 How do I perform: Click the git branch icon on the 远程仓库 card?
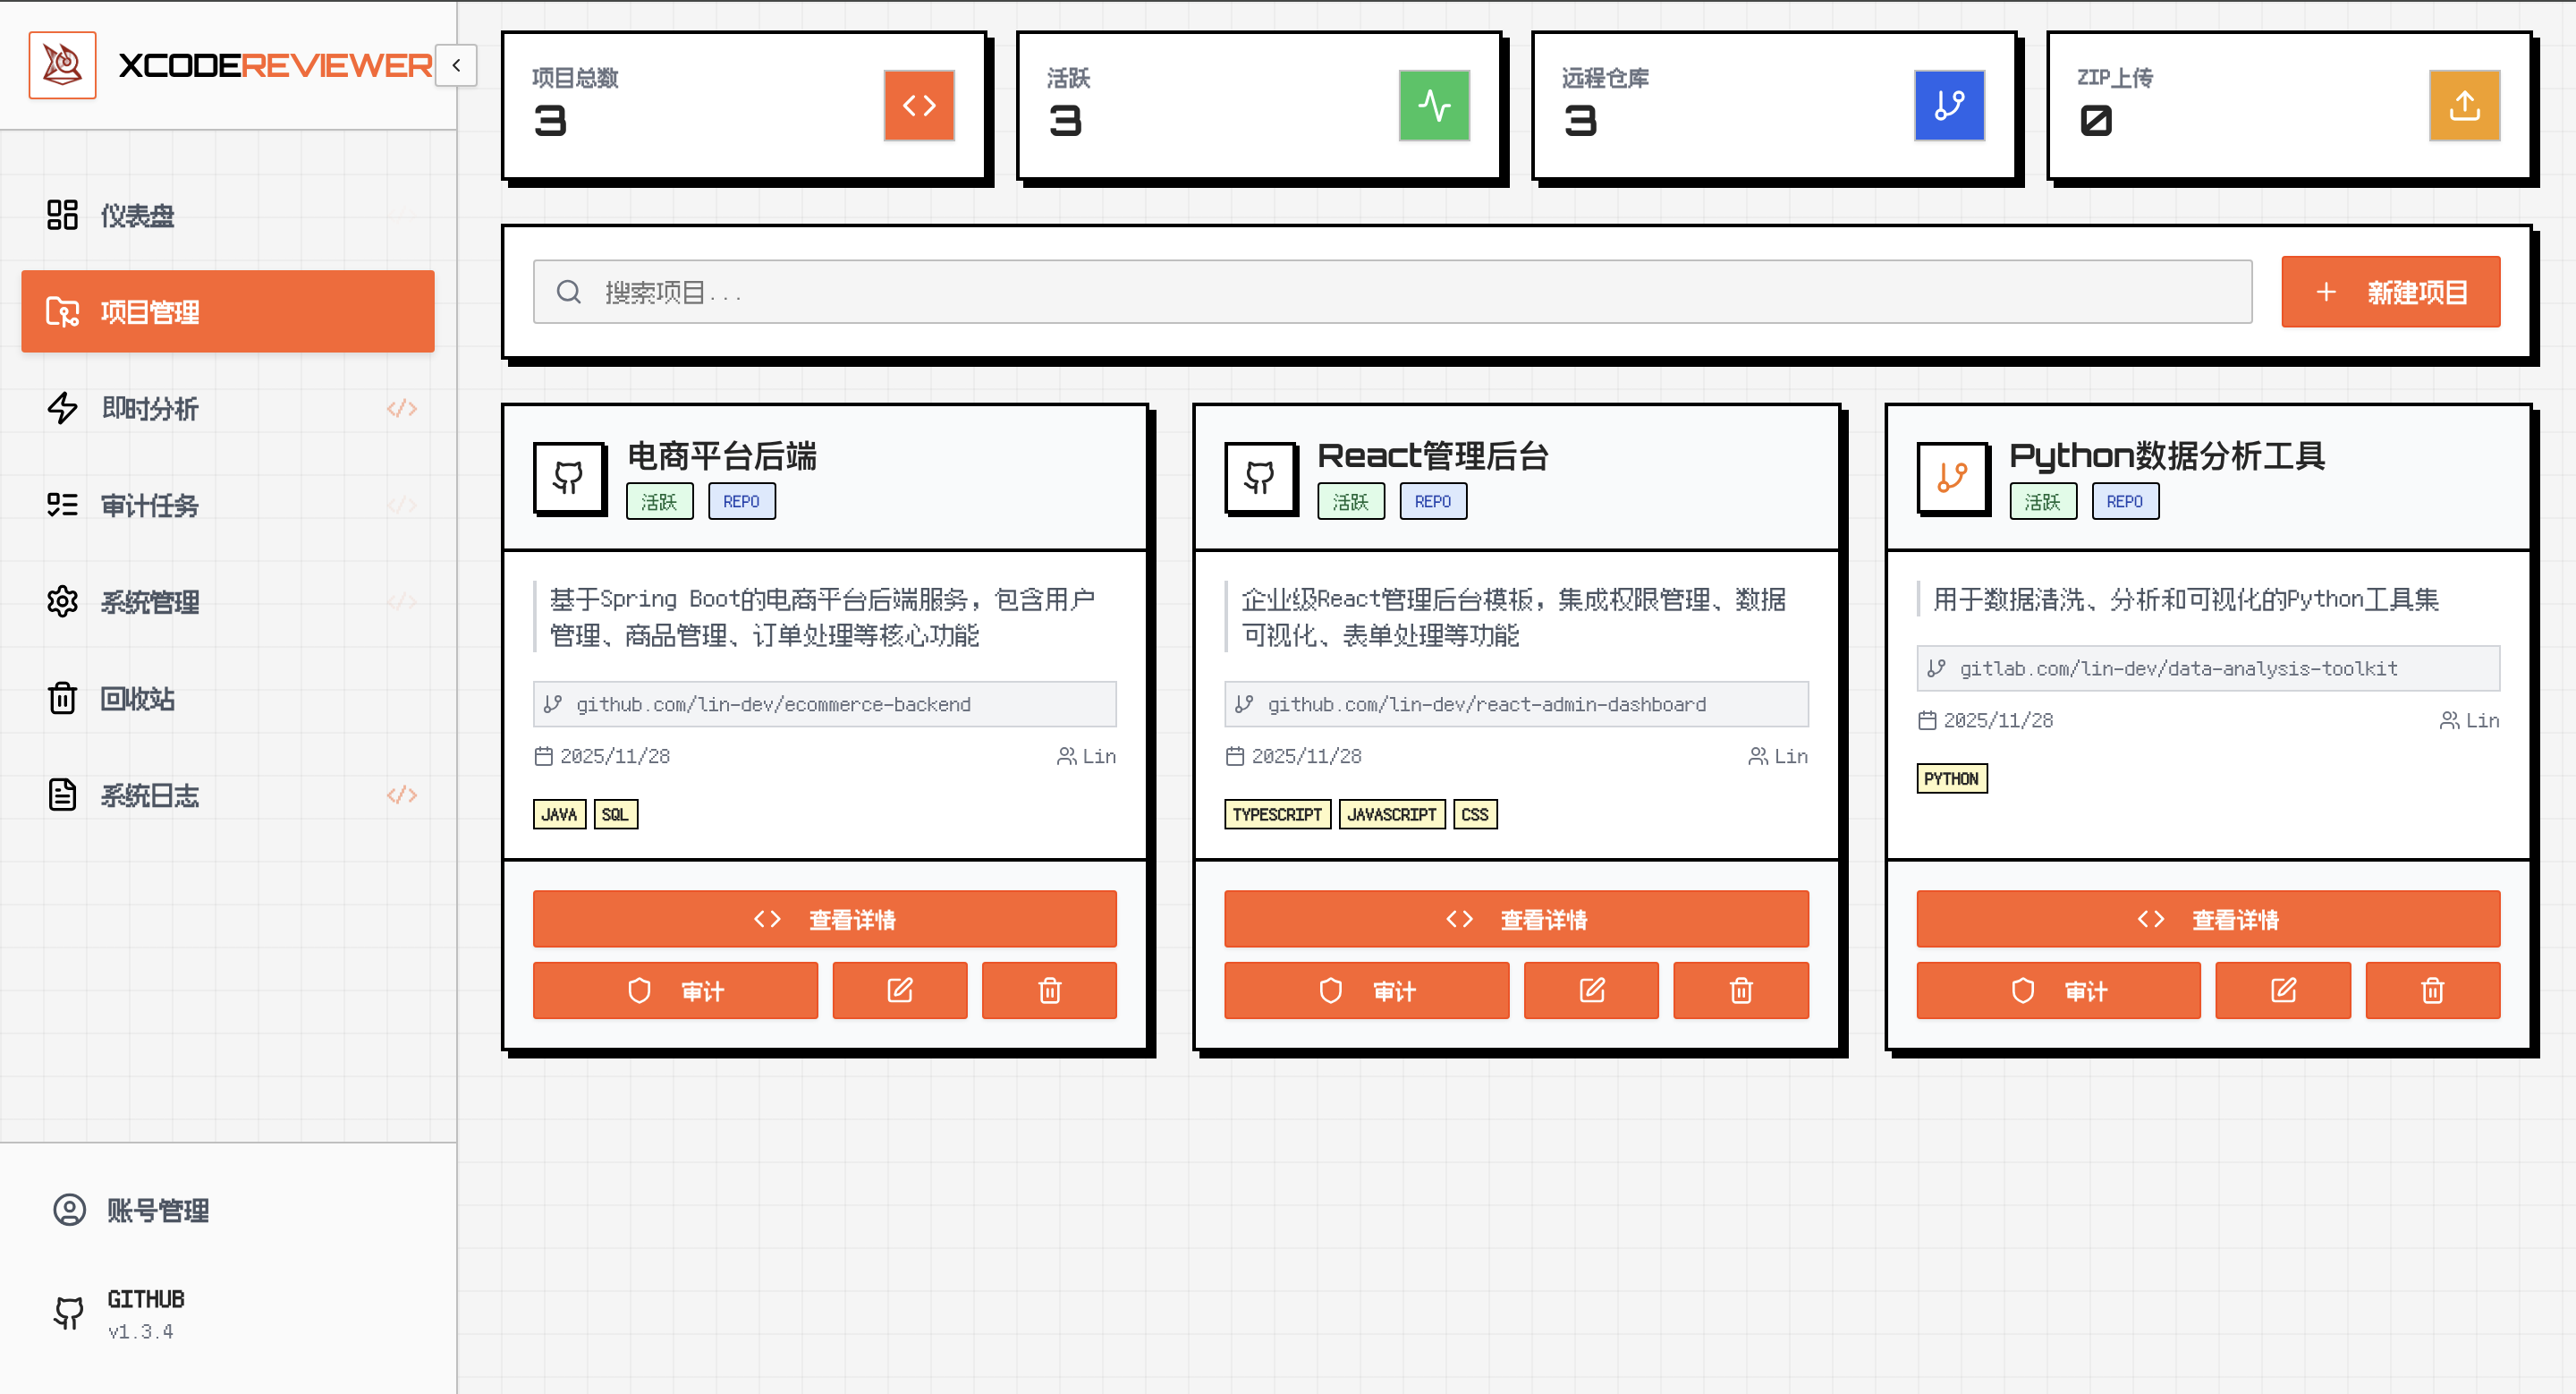point(1948,105)
